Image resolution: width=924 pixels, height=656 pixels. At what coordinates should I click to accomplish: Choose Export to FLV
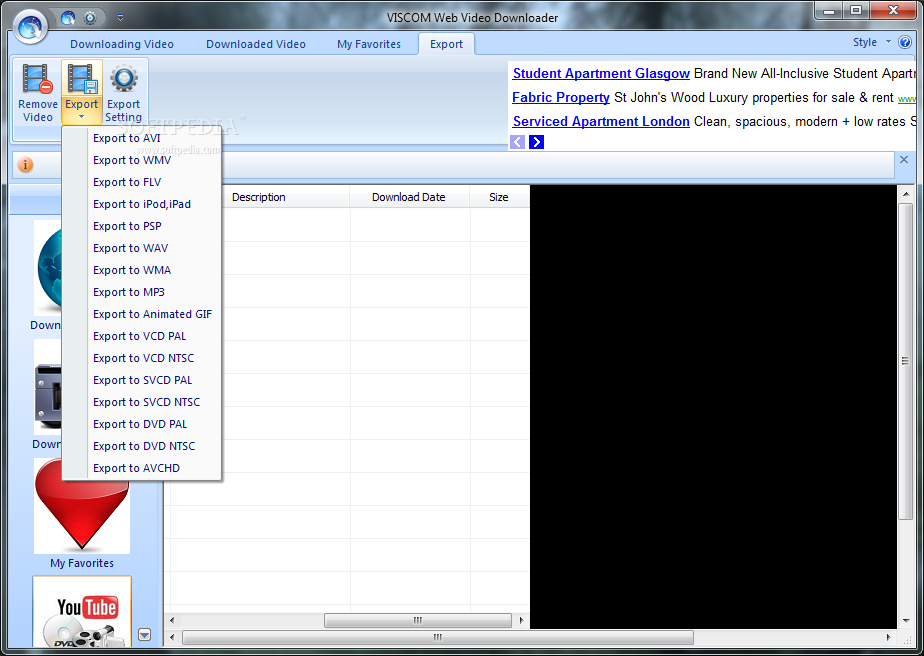pos(141,182)
